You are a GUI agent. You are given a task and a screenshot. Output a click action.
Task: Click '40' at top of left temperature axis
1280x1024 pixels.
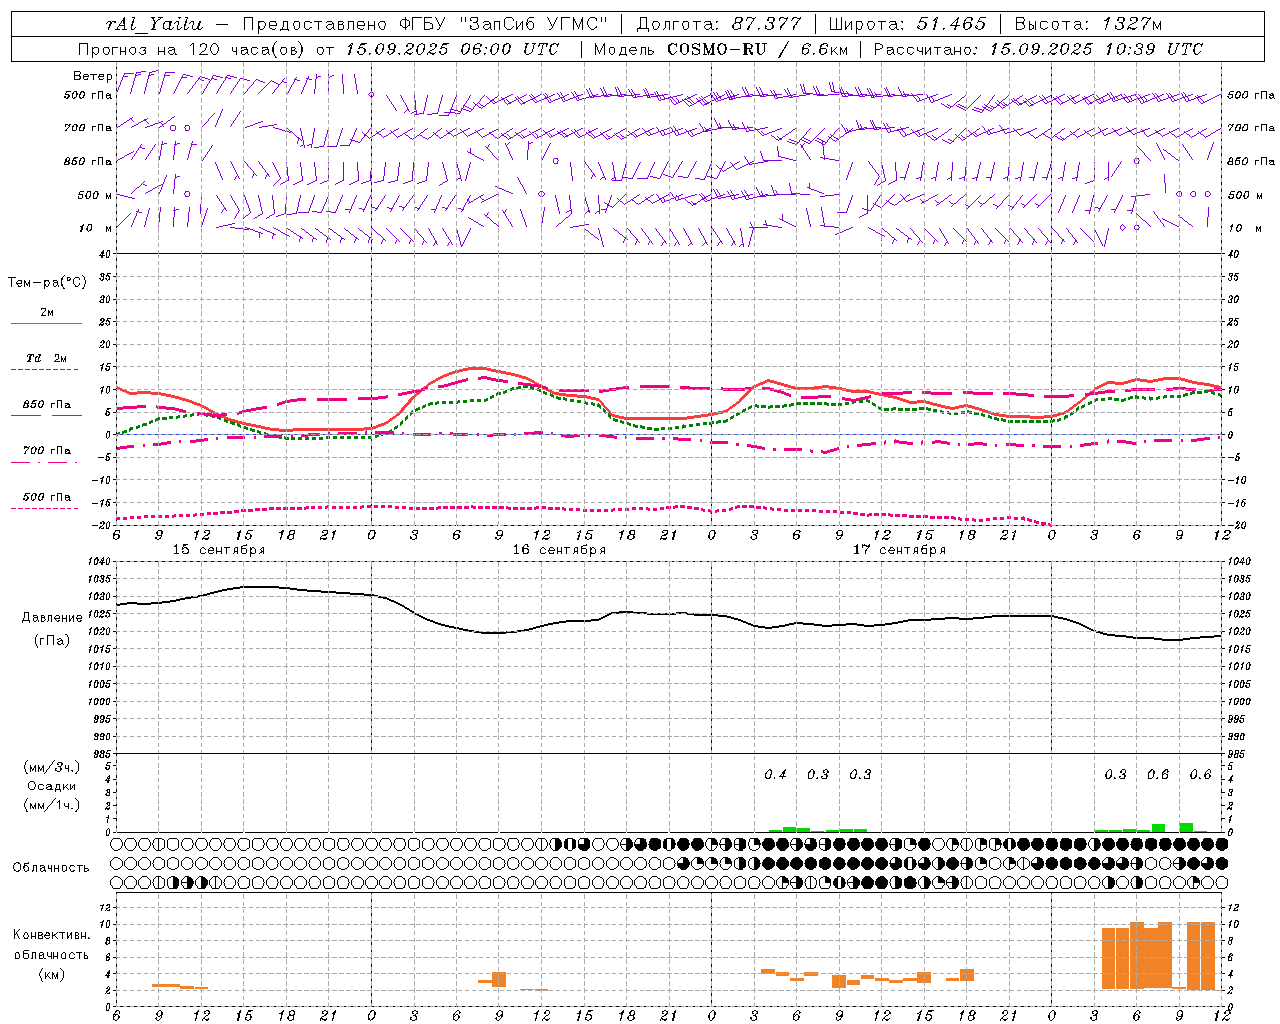pyautogui.click(x=105, y=254)
